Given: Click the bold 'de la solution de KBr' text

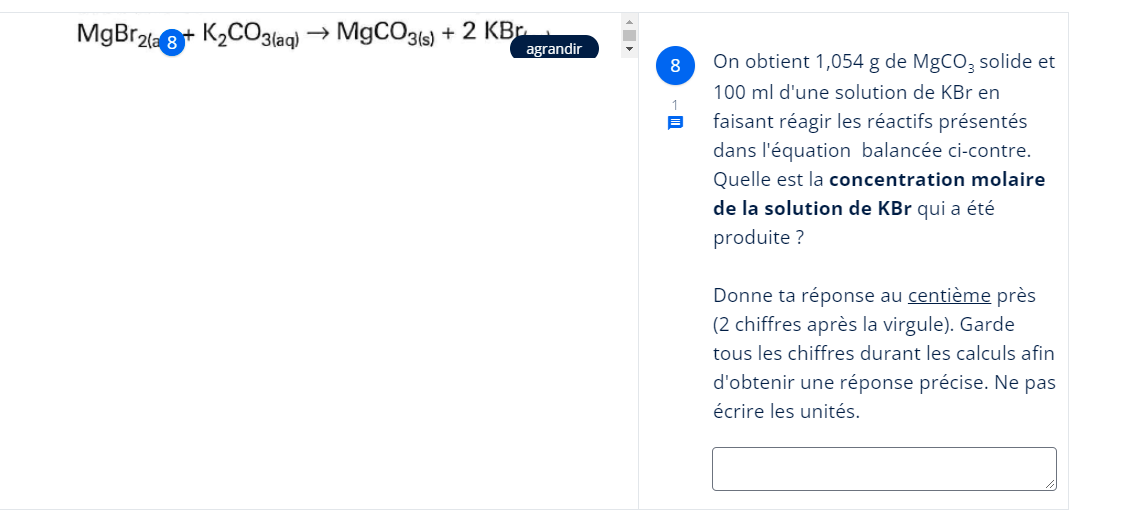Looking at the screenshot, I should coord(812,209).
